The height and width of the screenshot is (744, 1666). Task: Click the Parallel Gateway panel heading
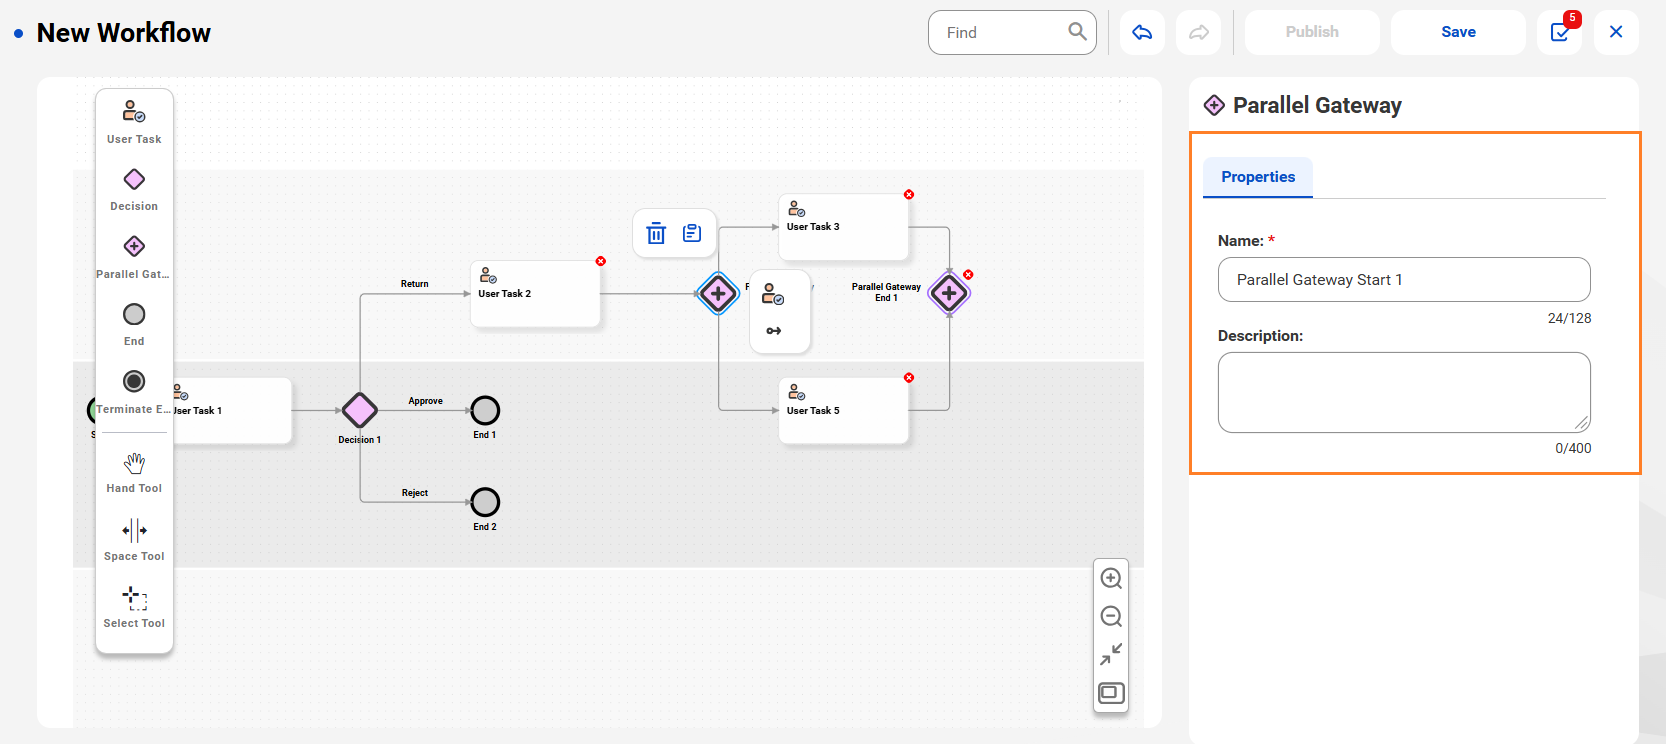click(1317, 105)
